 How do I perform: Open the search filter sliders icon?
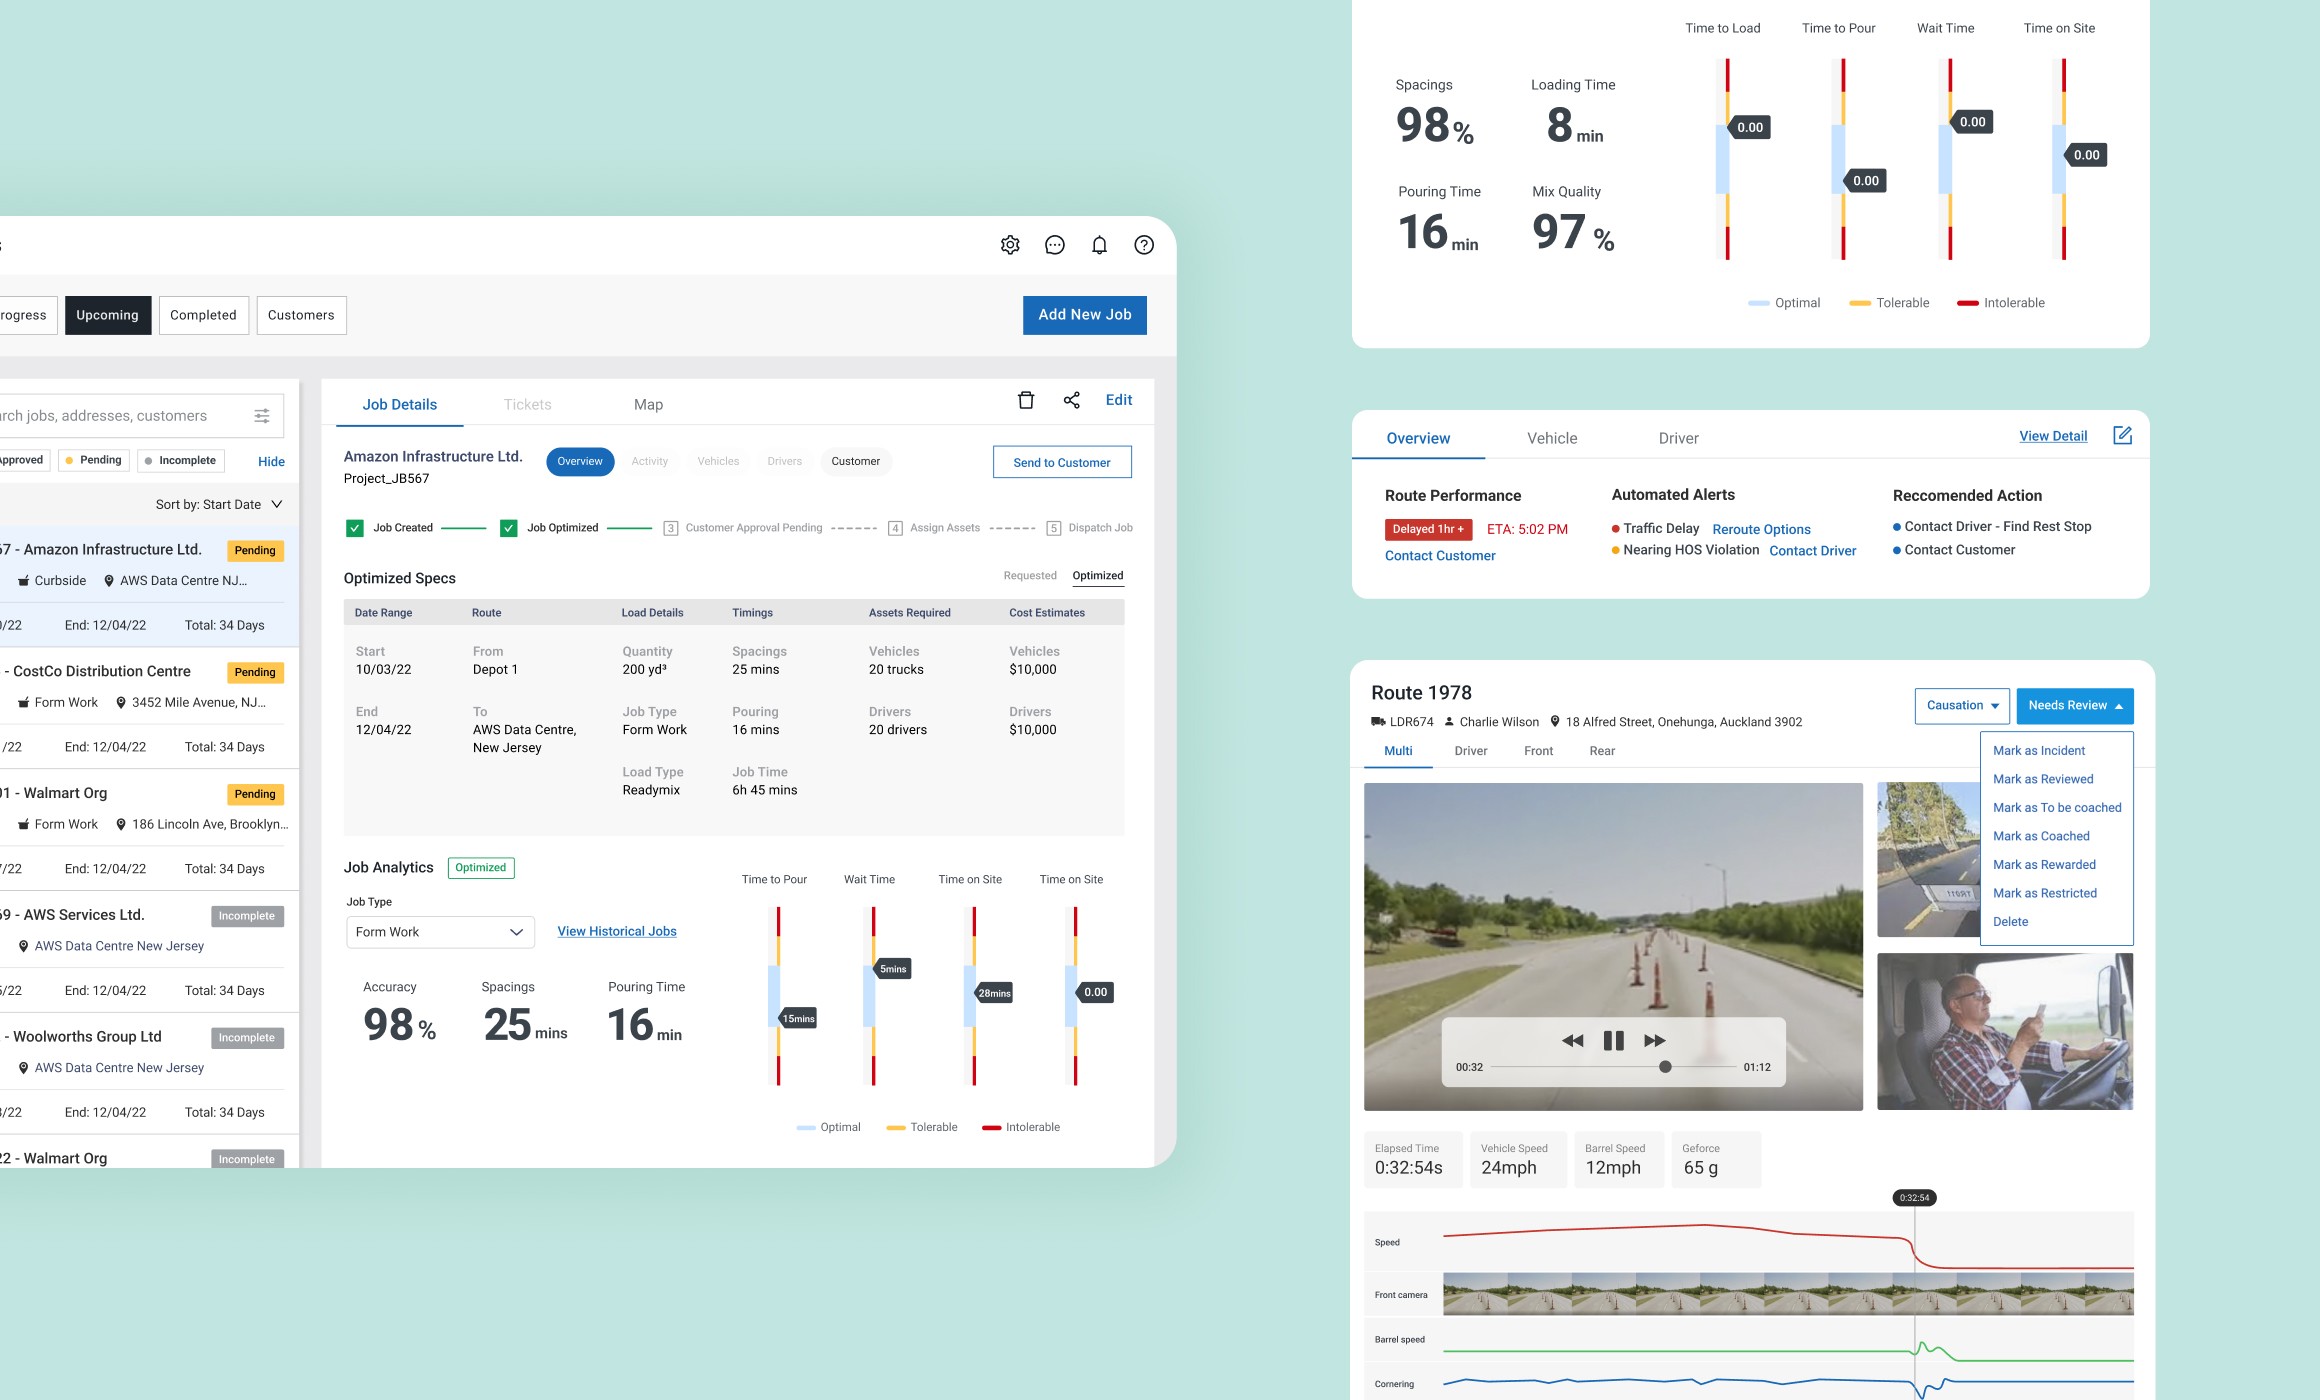click(x=262, y=416)
